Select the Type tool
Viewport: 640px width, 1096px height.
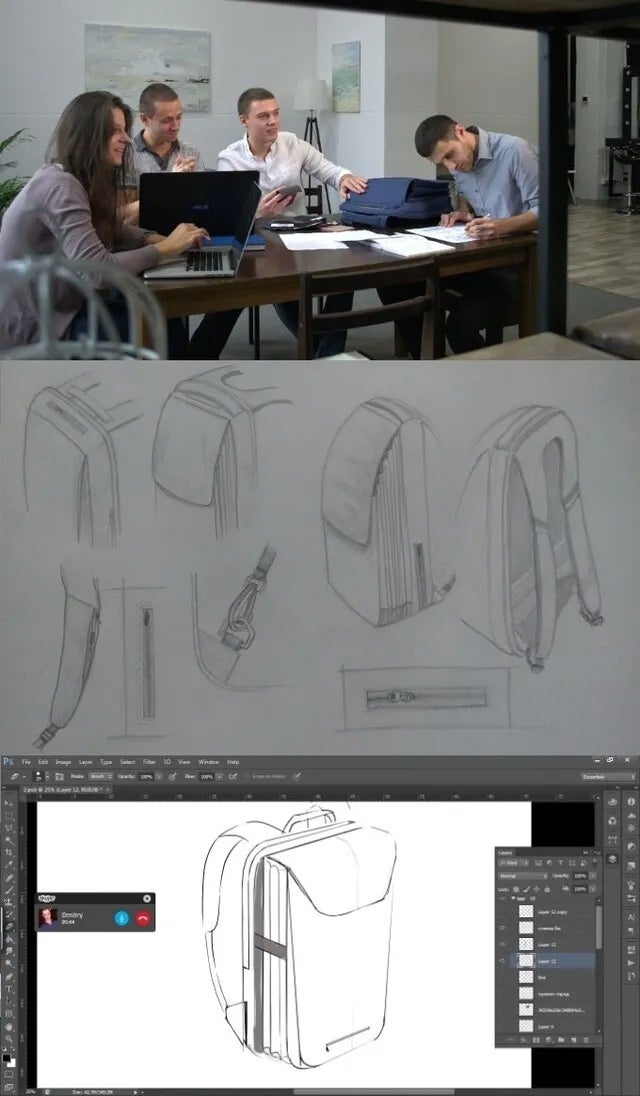pyautogui.click(x=8, y=988)
